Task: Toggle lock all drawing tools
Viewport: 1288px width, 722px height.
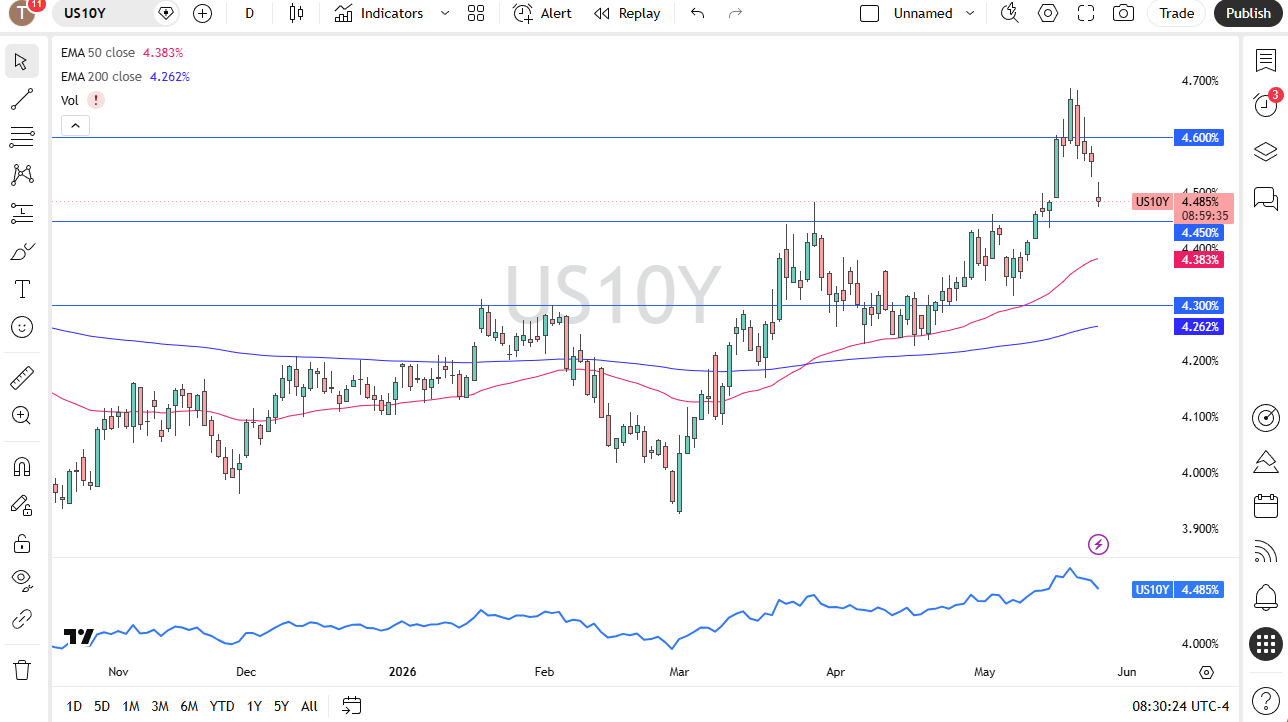Action: [x=22, y=543]
